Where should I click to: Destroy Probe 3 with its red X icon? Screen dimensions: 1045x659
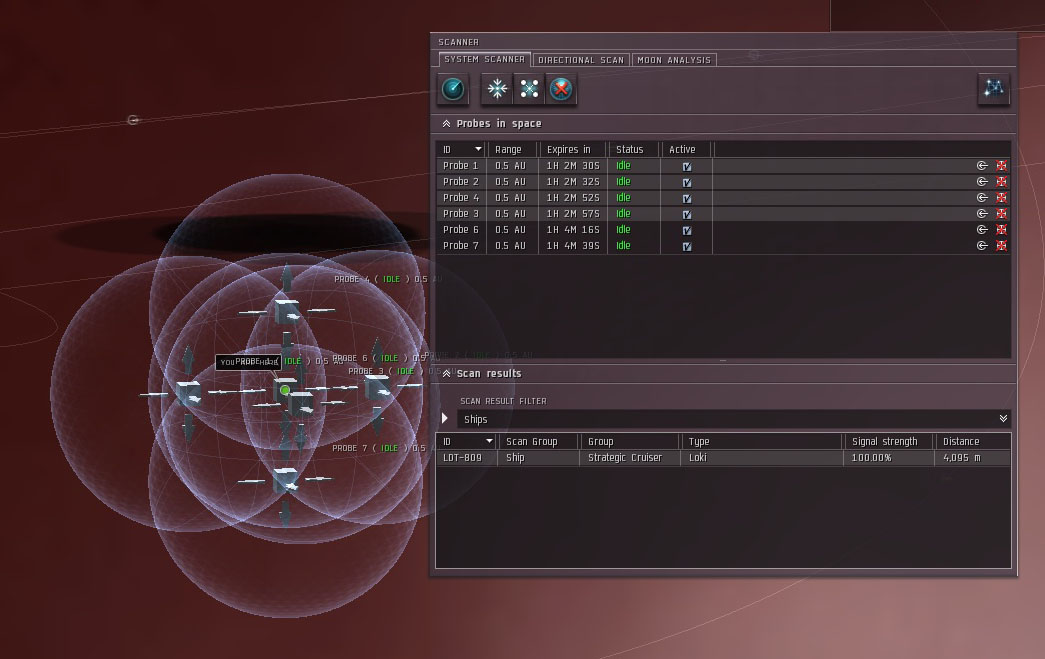[1001, 214]
